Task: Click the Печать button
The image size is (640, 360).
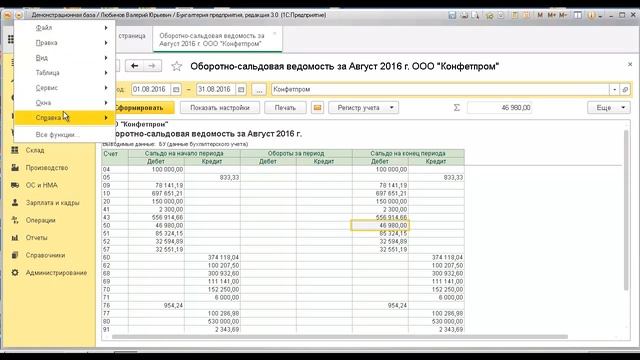Action: coord(285,108)
